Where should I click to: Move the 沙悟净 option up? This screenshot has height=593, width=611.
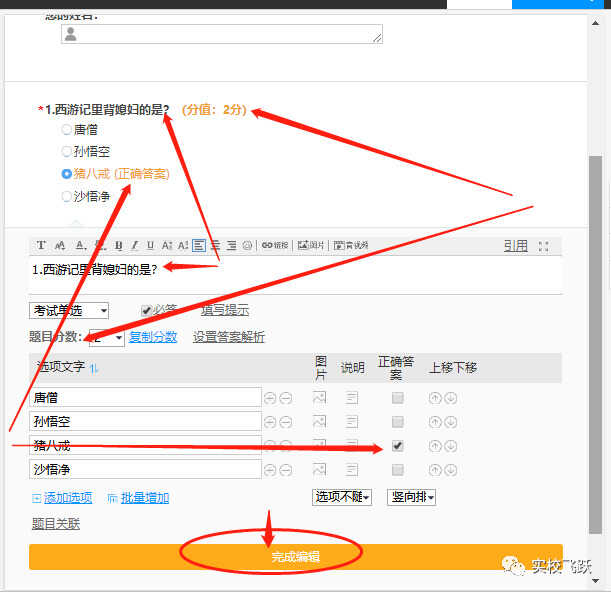click(435, 470)
